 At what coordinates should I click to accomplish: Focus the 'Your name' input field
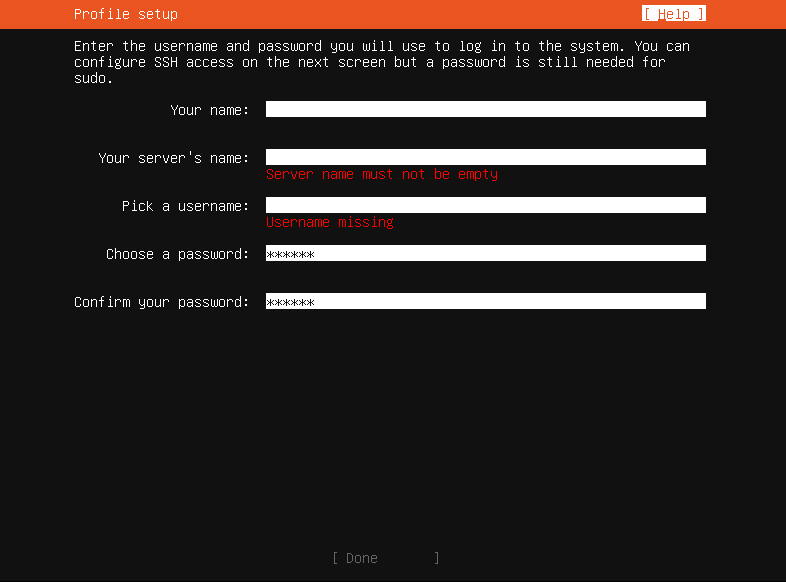(485, 109)
